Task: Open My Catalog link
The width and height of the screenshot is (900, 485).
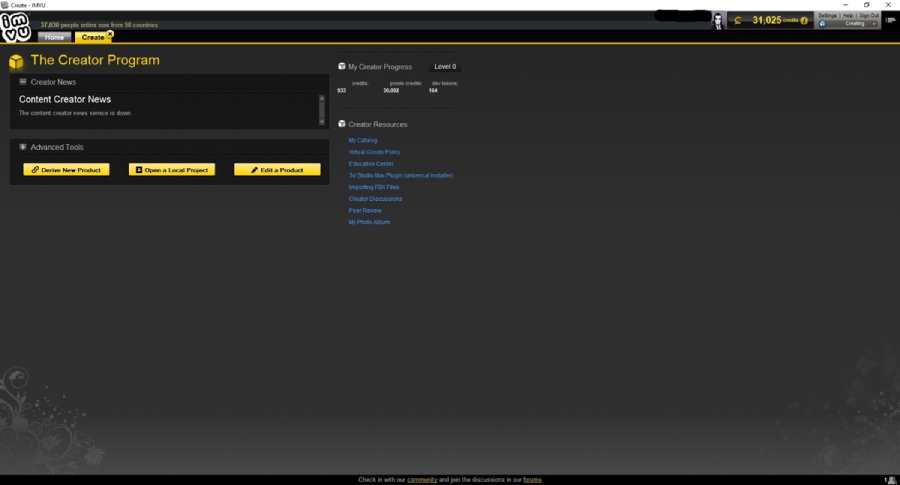Action: coord(363,140)
